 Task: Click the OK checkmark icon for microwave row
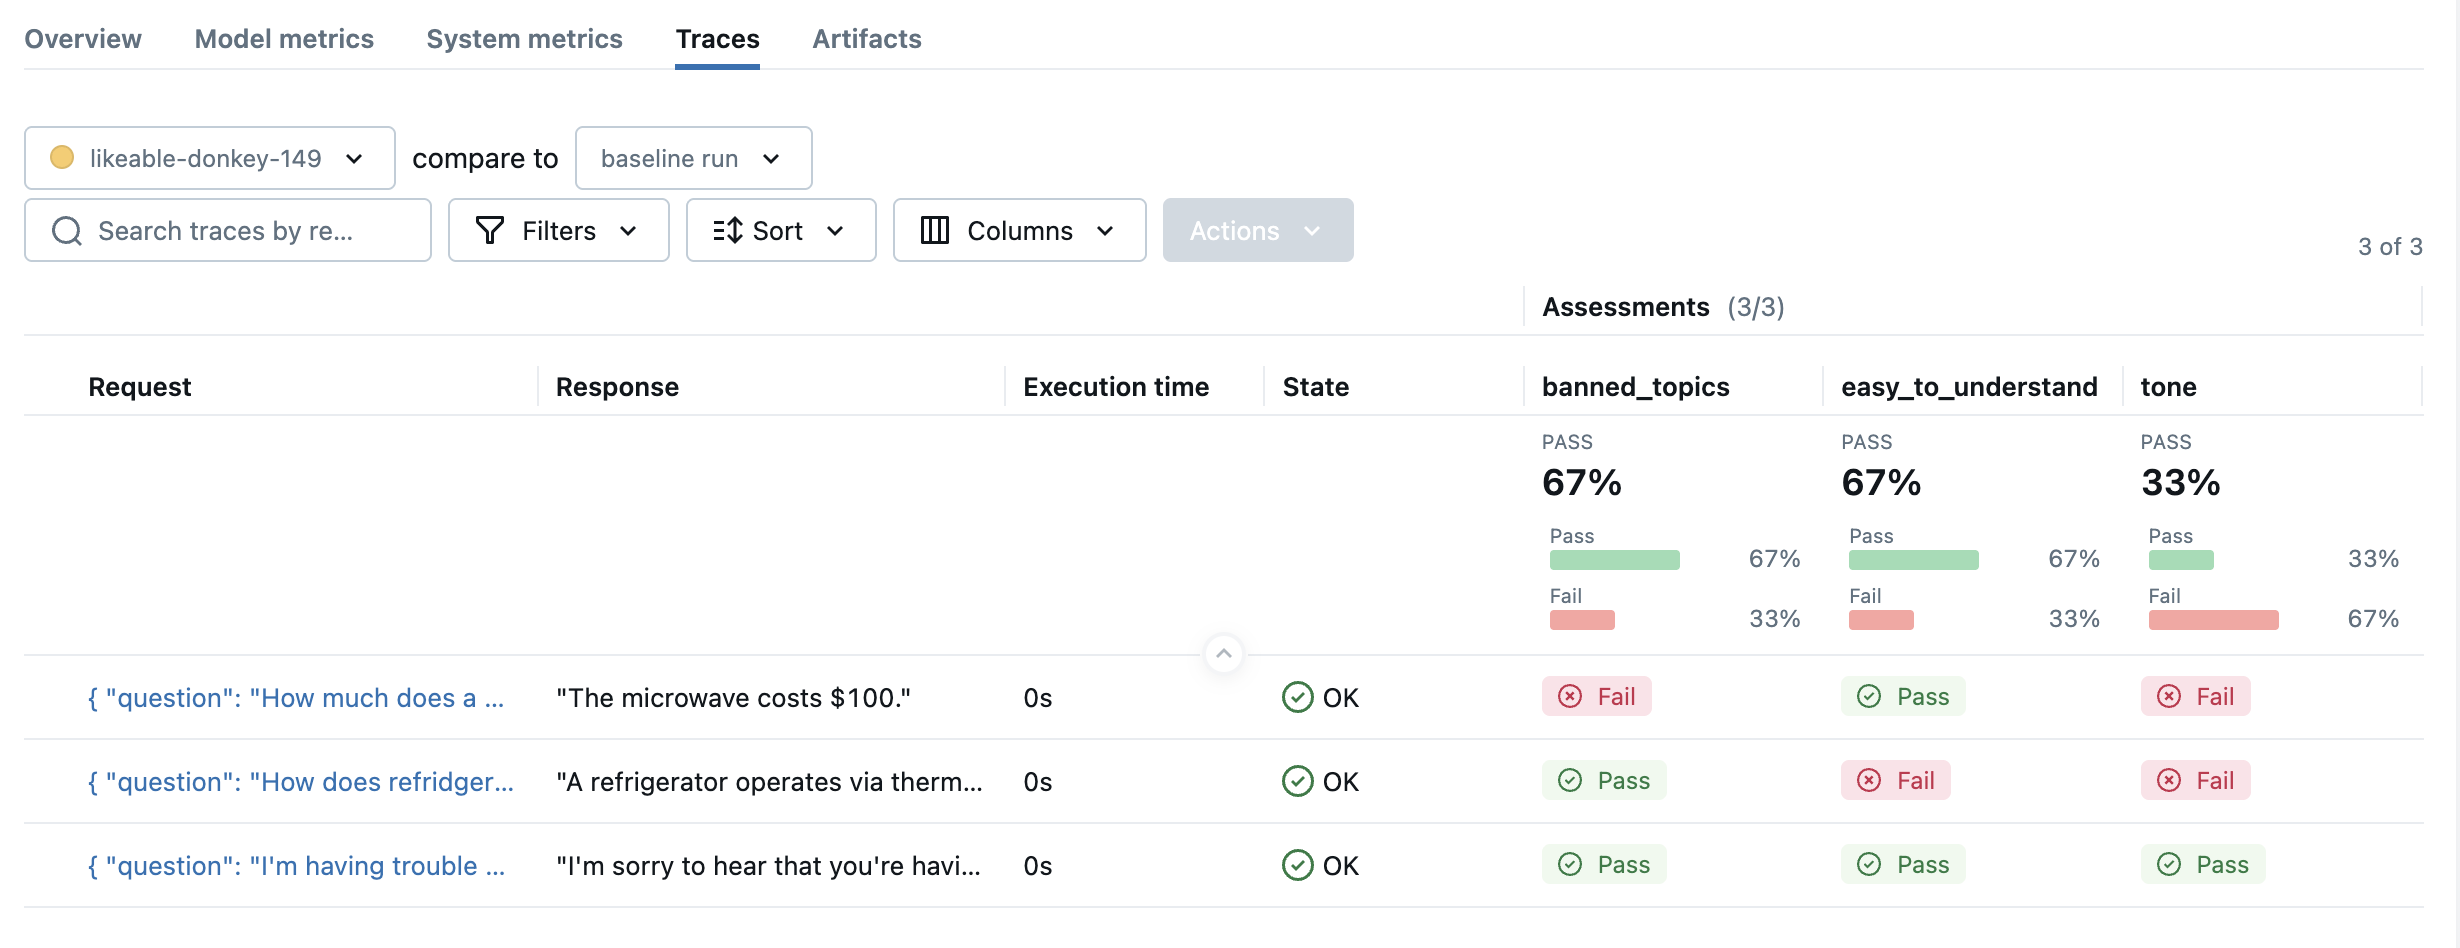[x=1297, y=697]
